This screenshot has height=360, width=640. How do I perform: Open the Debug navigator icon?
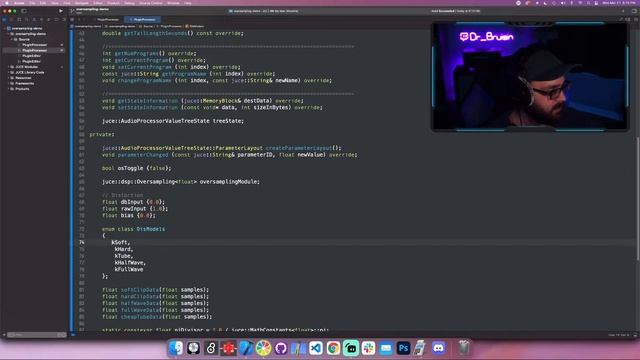coord(49,20)
